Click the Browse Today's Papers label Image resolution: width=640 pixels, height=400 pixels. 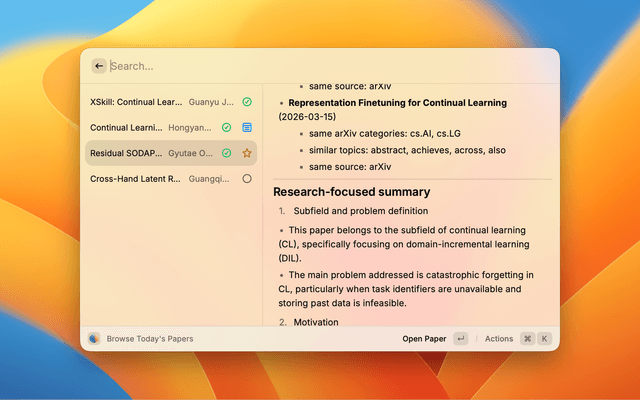[150, 339]
